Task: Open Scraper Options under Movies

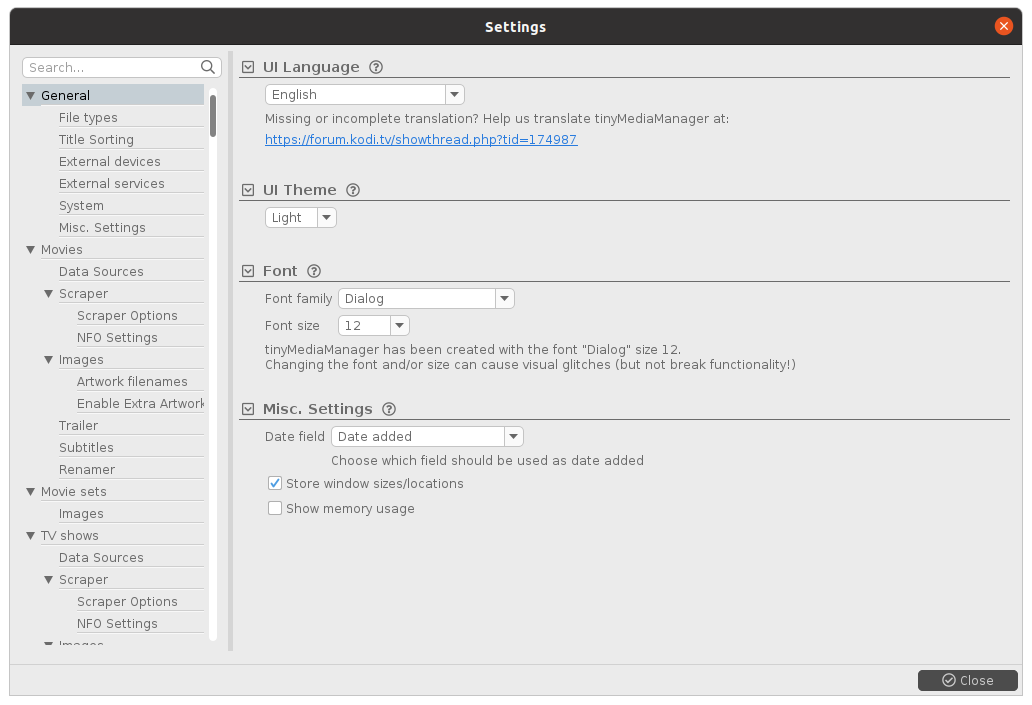Action: (x=127, y=316)
